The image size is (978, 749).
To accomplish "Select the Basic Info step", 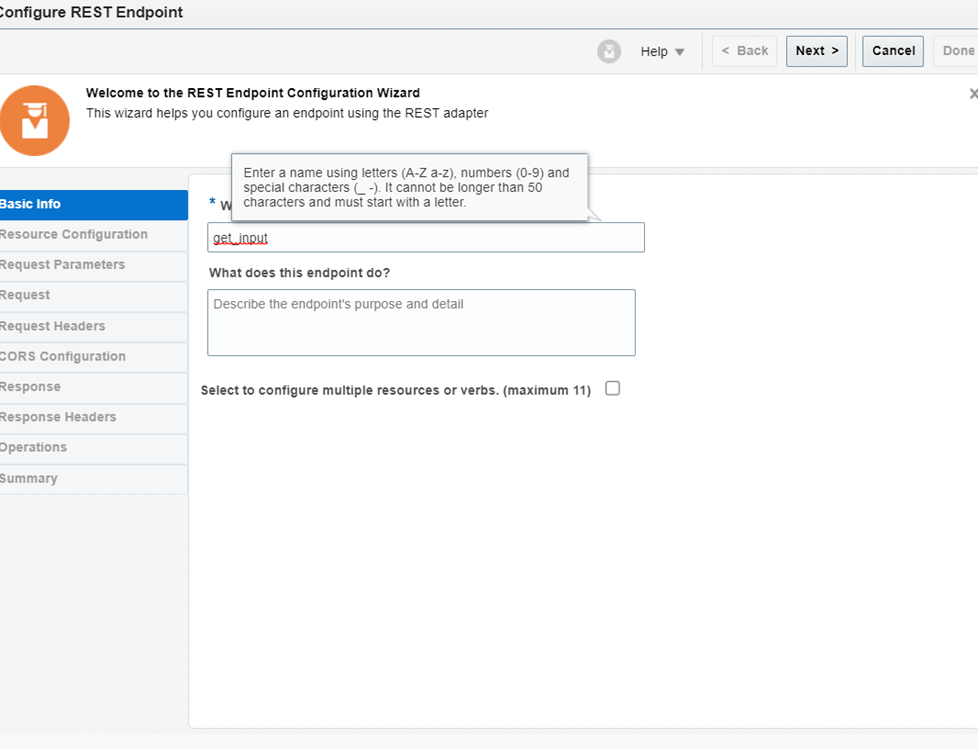I will 94,205.
